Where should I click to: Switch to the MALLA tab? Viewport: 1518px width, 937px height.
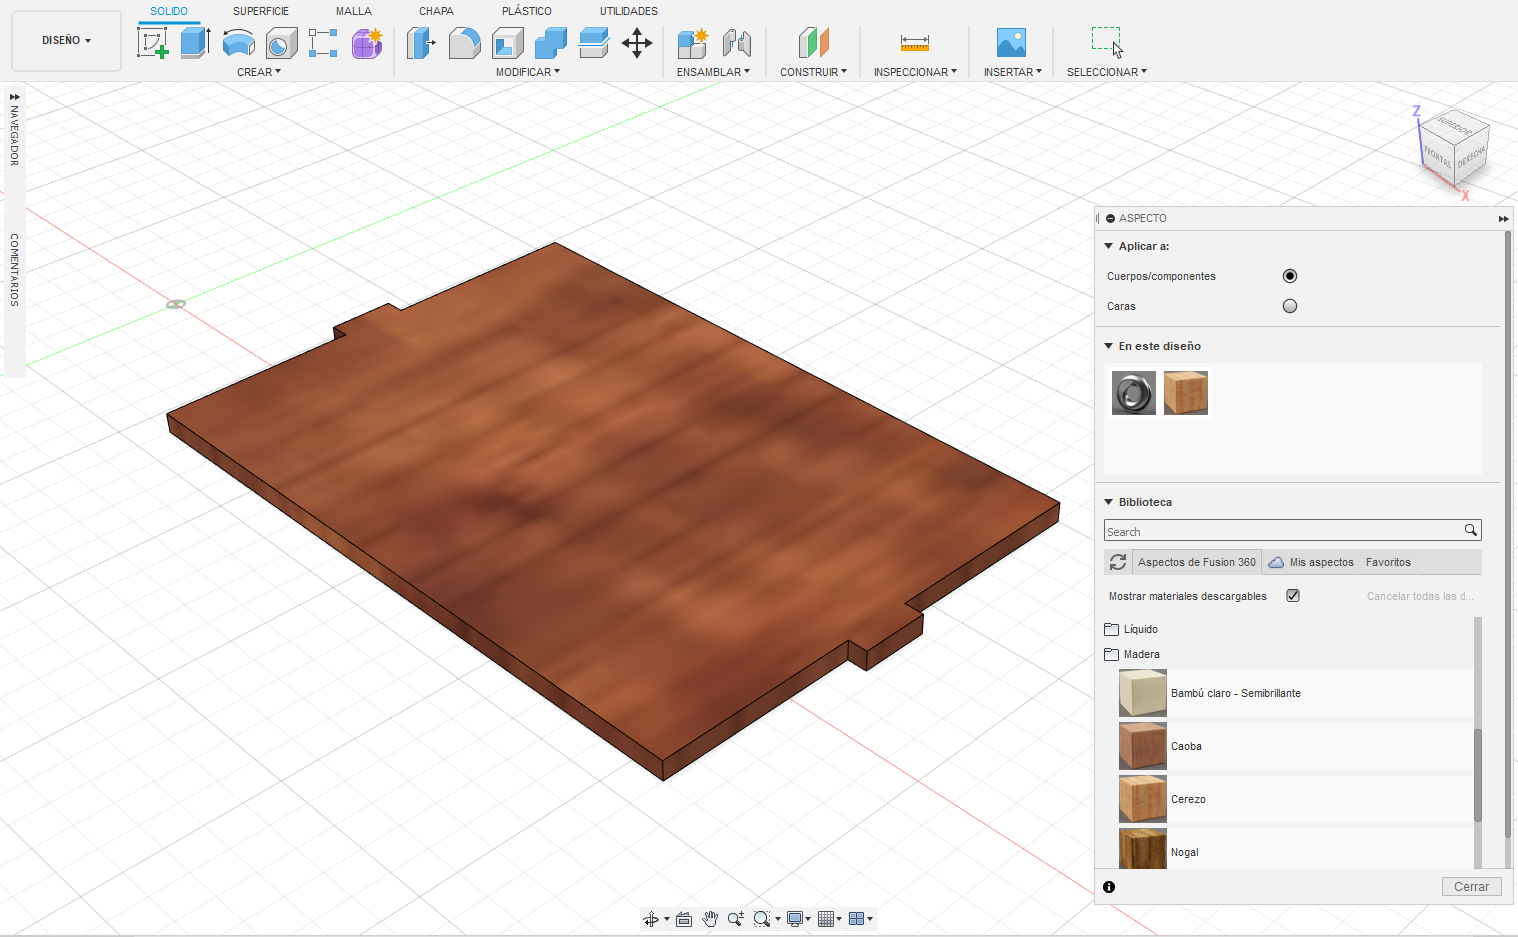click(x=353, y=11)
